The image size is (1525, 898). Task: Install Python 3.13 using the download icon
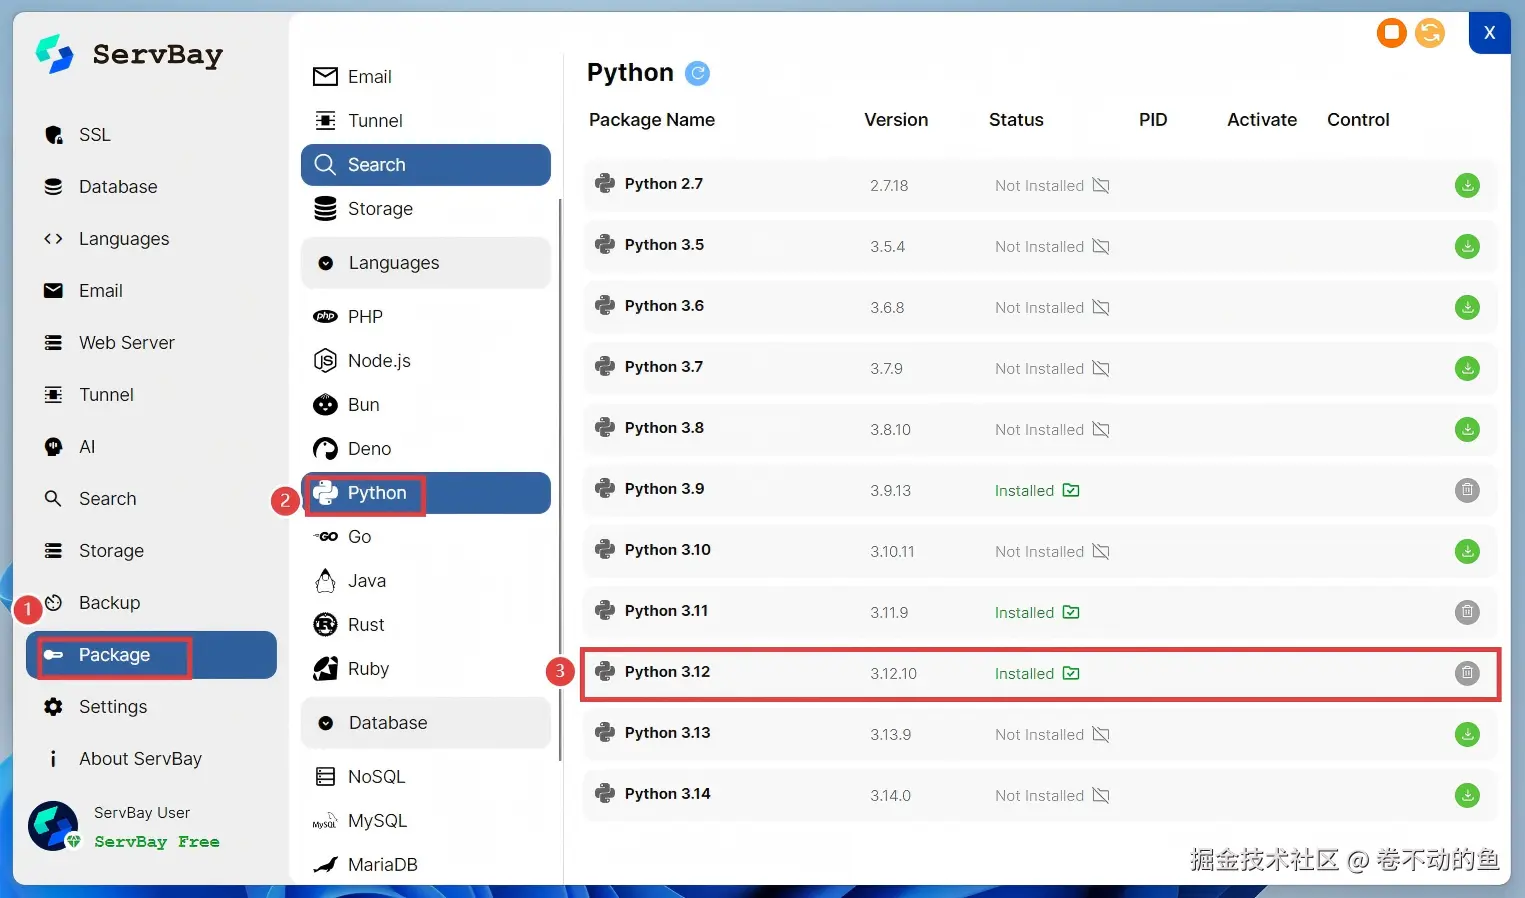coord(1467,734)
